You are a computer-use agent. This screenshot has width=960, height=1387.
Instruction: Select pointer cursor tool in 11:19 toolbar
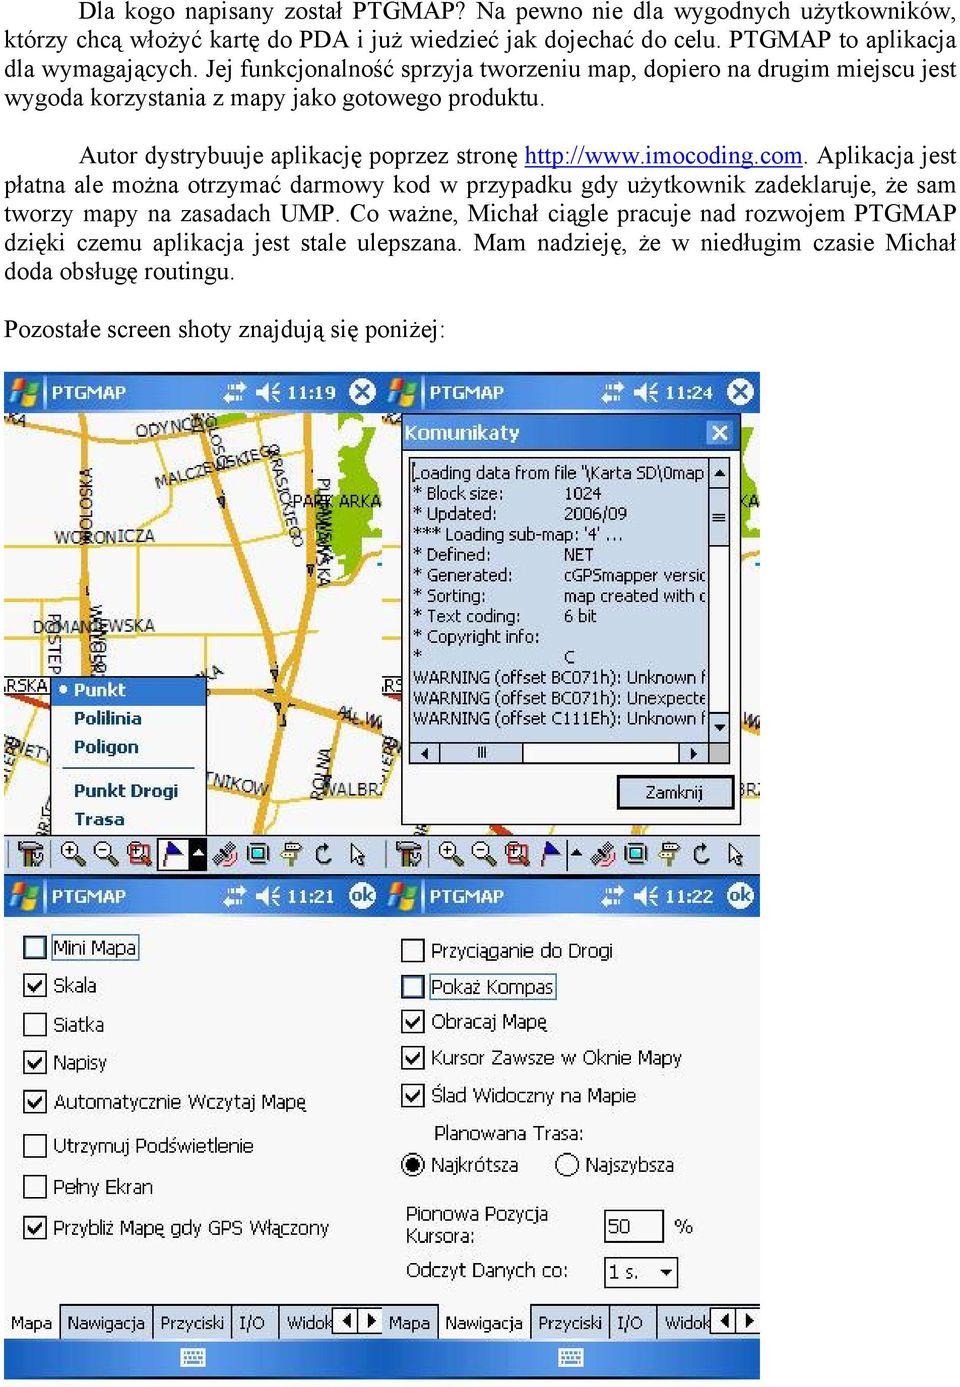(x=357, y=854)
